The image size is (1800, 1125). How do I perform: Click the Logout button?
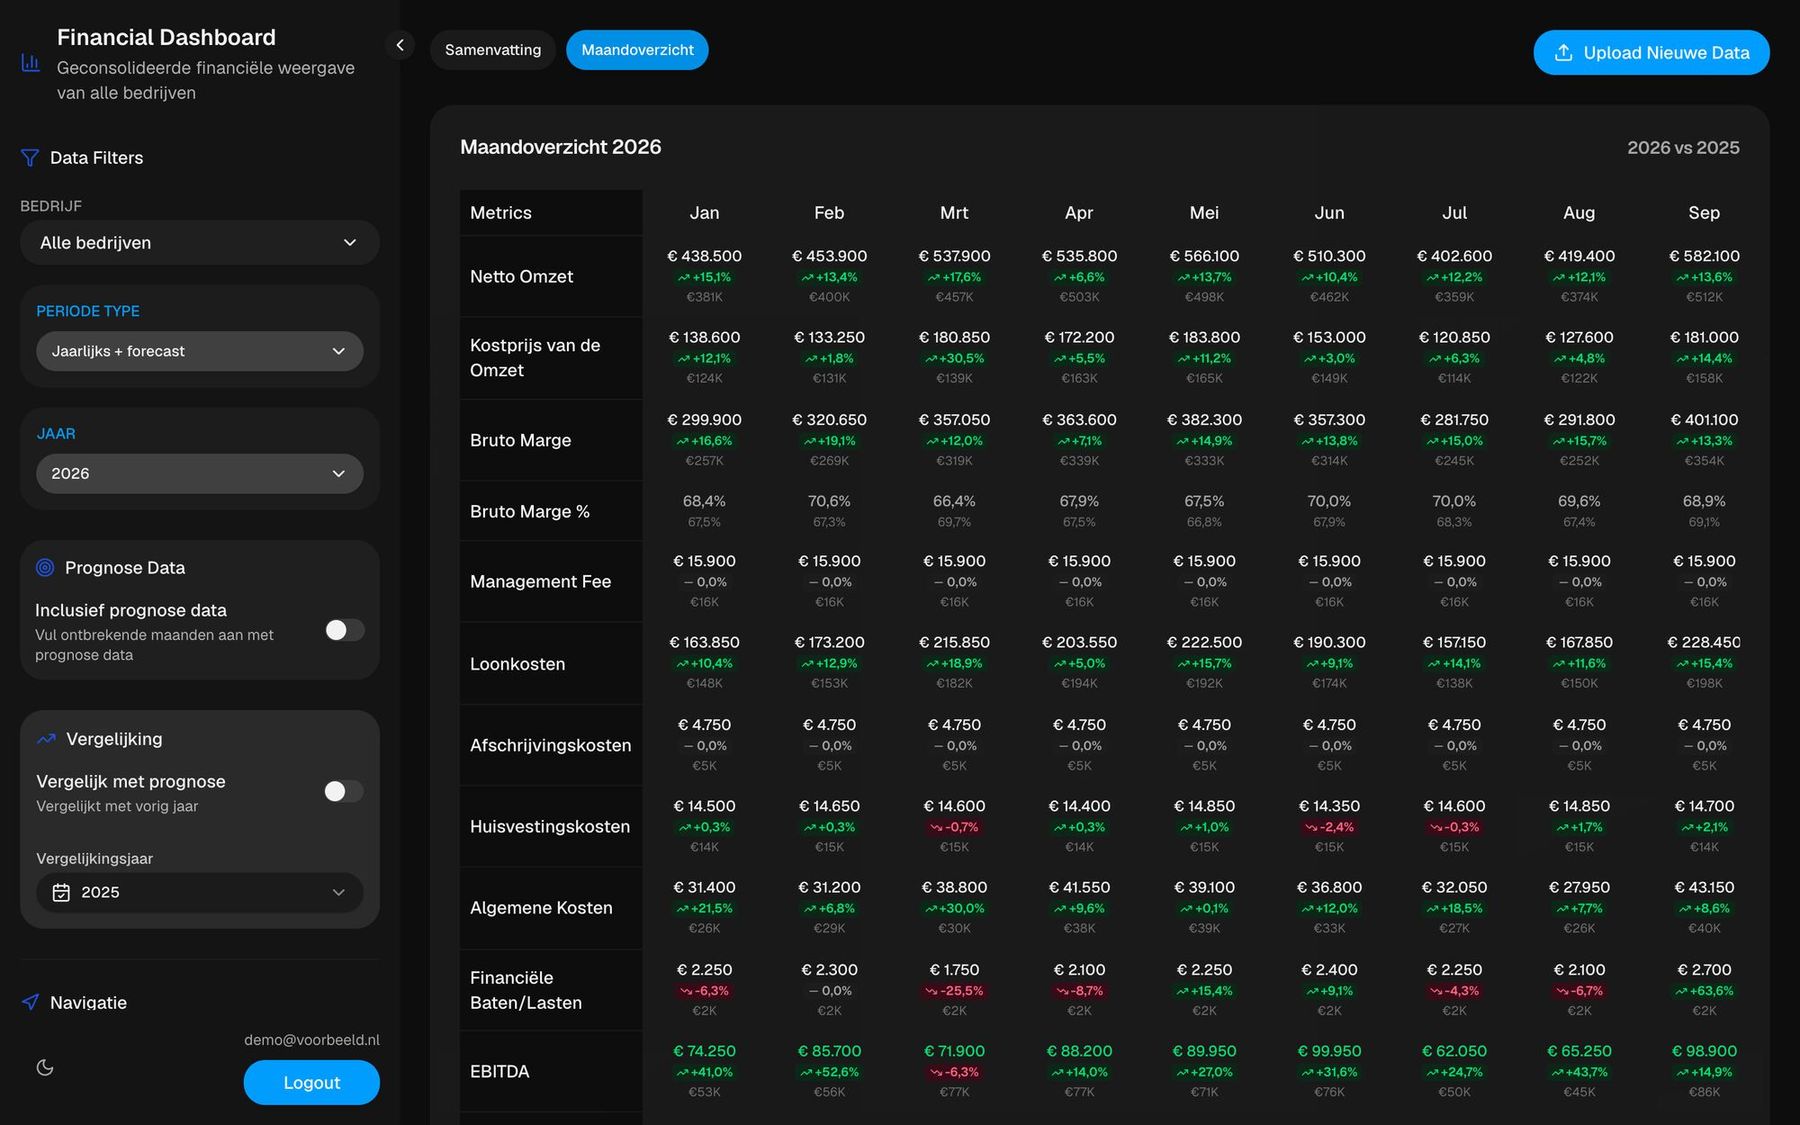pos(312,1082)
